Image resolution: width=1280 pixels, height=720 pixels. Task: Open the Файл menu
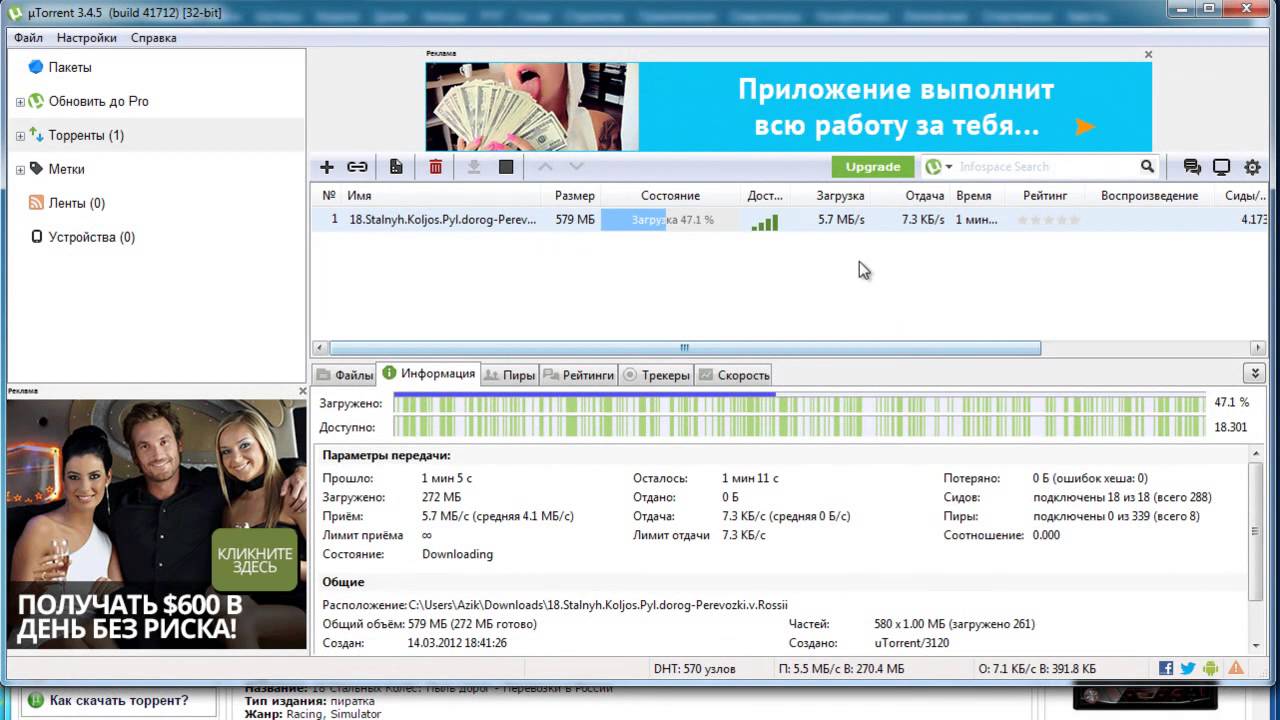[x=28, y=38]
